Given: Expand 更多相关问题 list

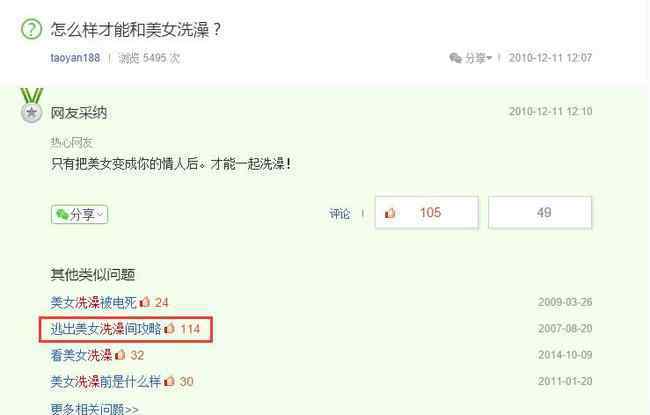Looking at the screenshot, I should (x=95, y=409).
